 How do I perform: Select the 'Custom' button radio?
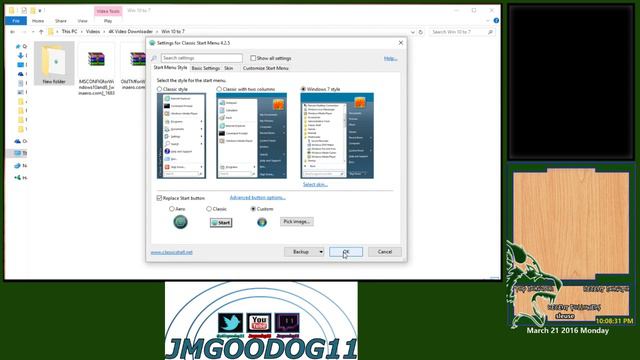(x=253, y=209)
